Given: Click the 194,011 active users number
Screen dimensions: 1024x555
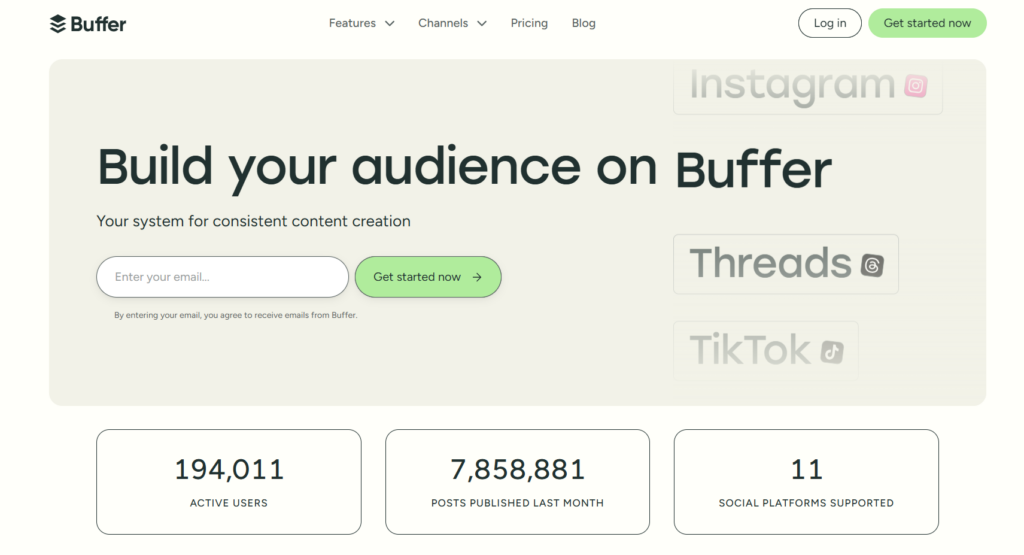Looking at the screenshot, I should (229, 469).
